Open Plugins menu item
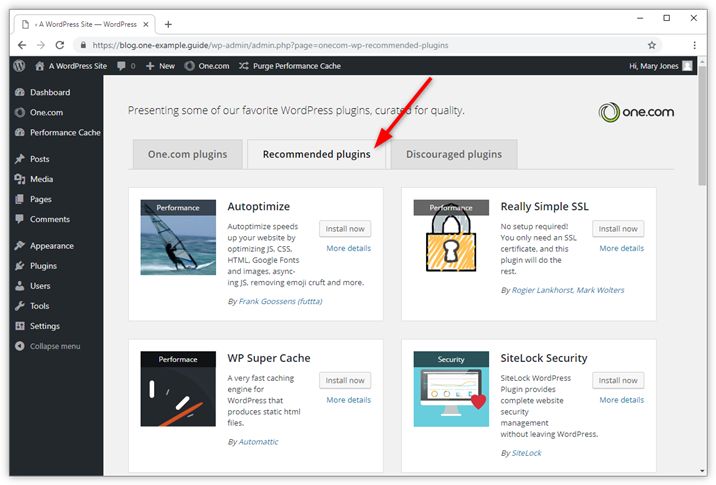Viewport: 716px width, 485px height. coord(43,266)
